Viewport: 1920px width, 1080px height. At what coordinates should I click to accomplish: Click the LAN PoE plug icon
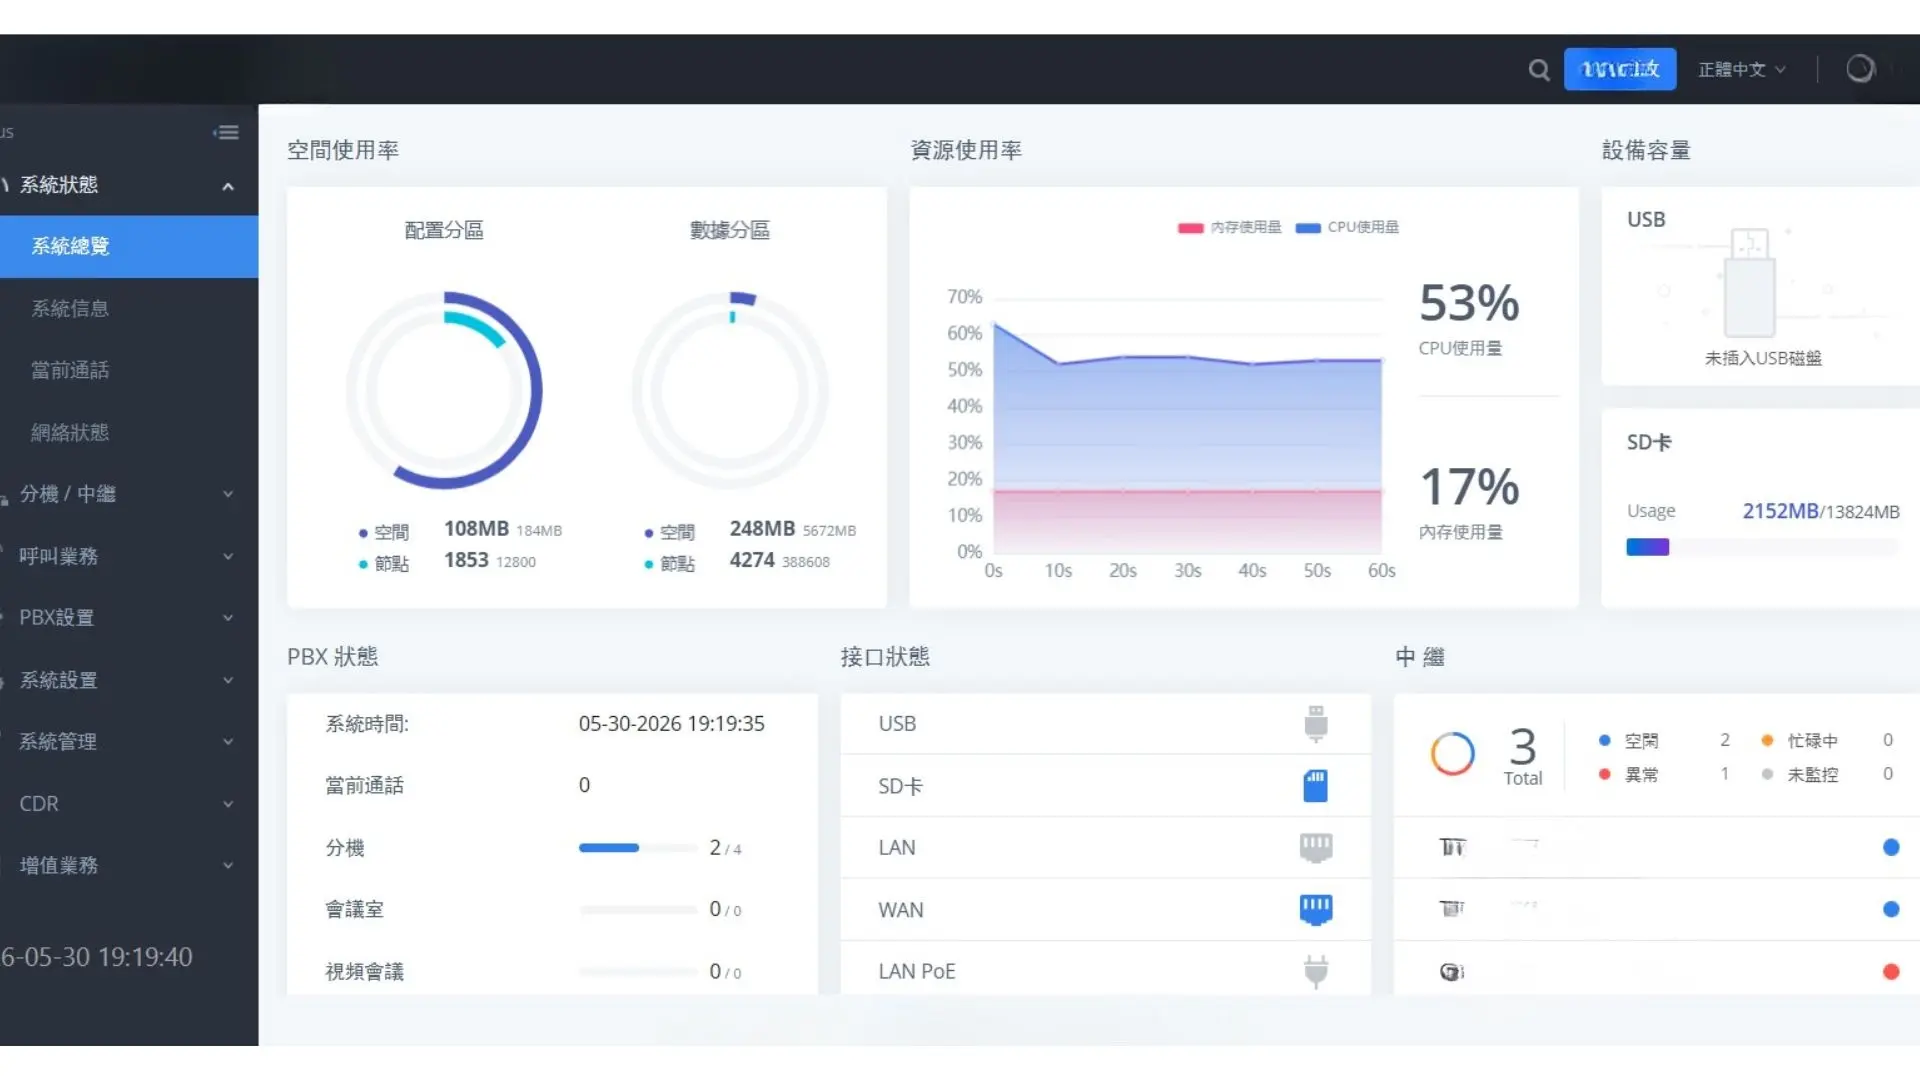coord(1315,971)
